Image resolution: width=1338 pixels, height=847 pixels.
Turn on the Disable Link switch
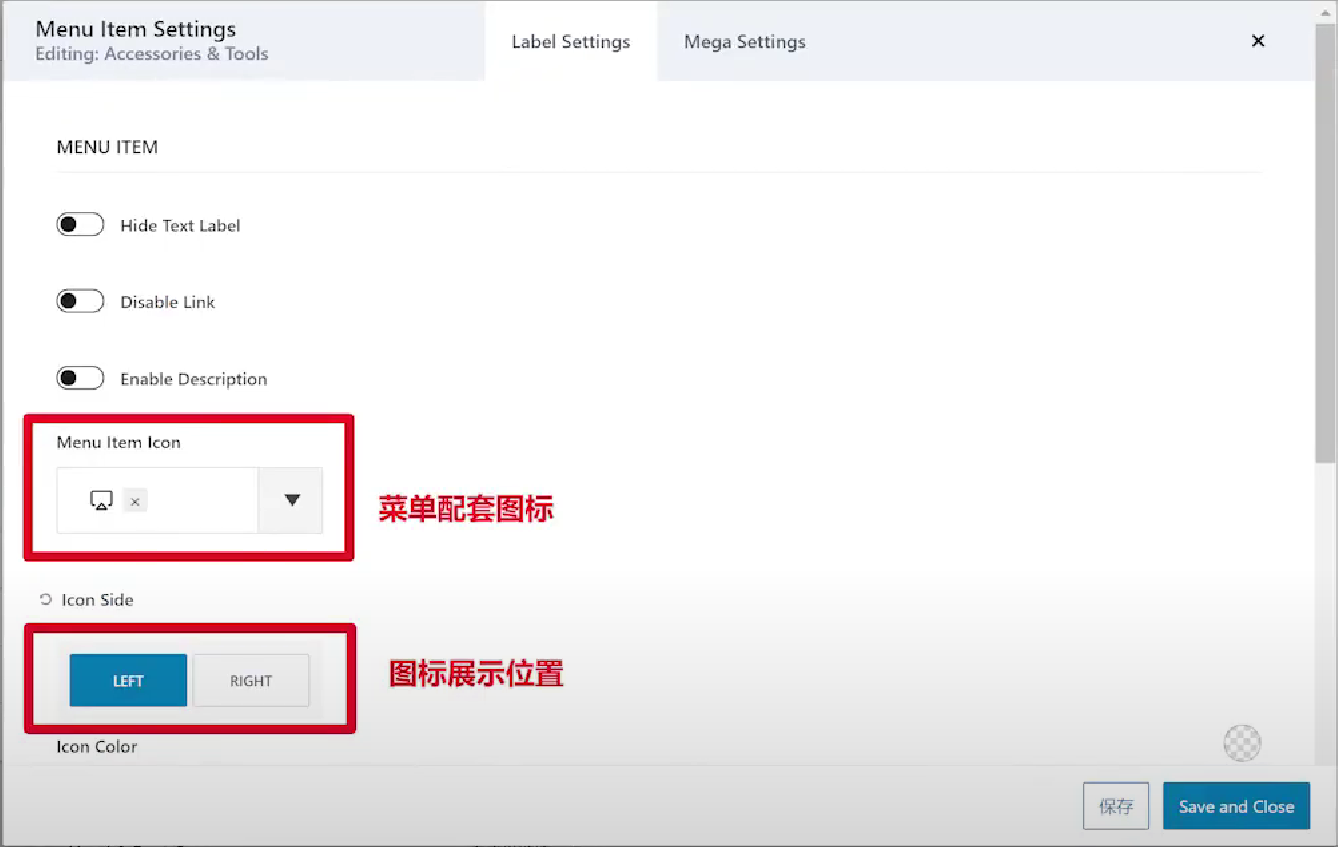click(x=80, y=302)
